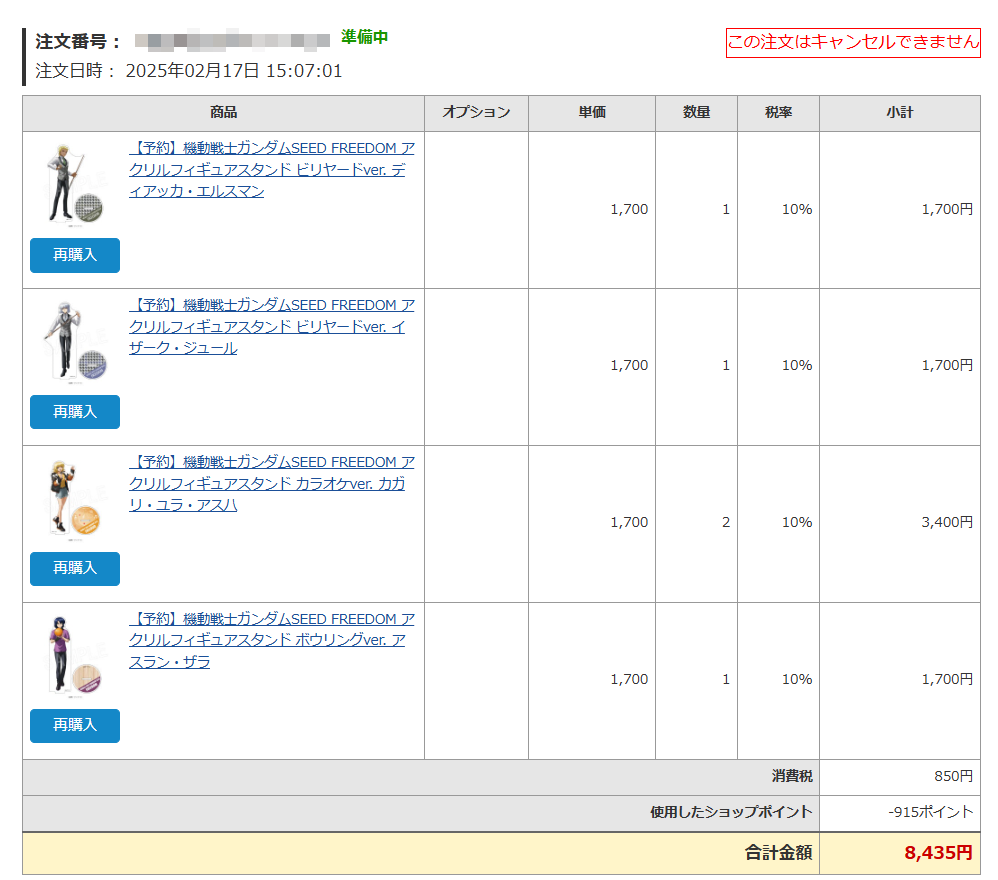This screenshot has height=880, width=998.
Task: Click 10% tax rate in ディアッカ・エルスマン row
Action: pyautogui.click(x=797, y=209)
